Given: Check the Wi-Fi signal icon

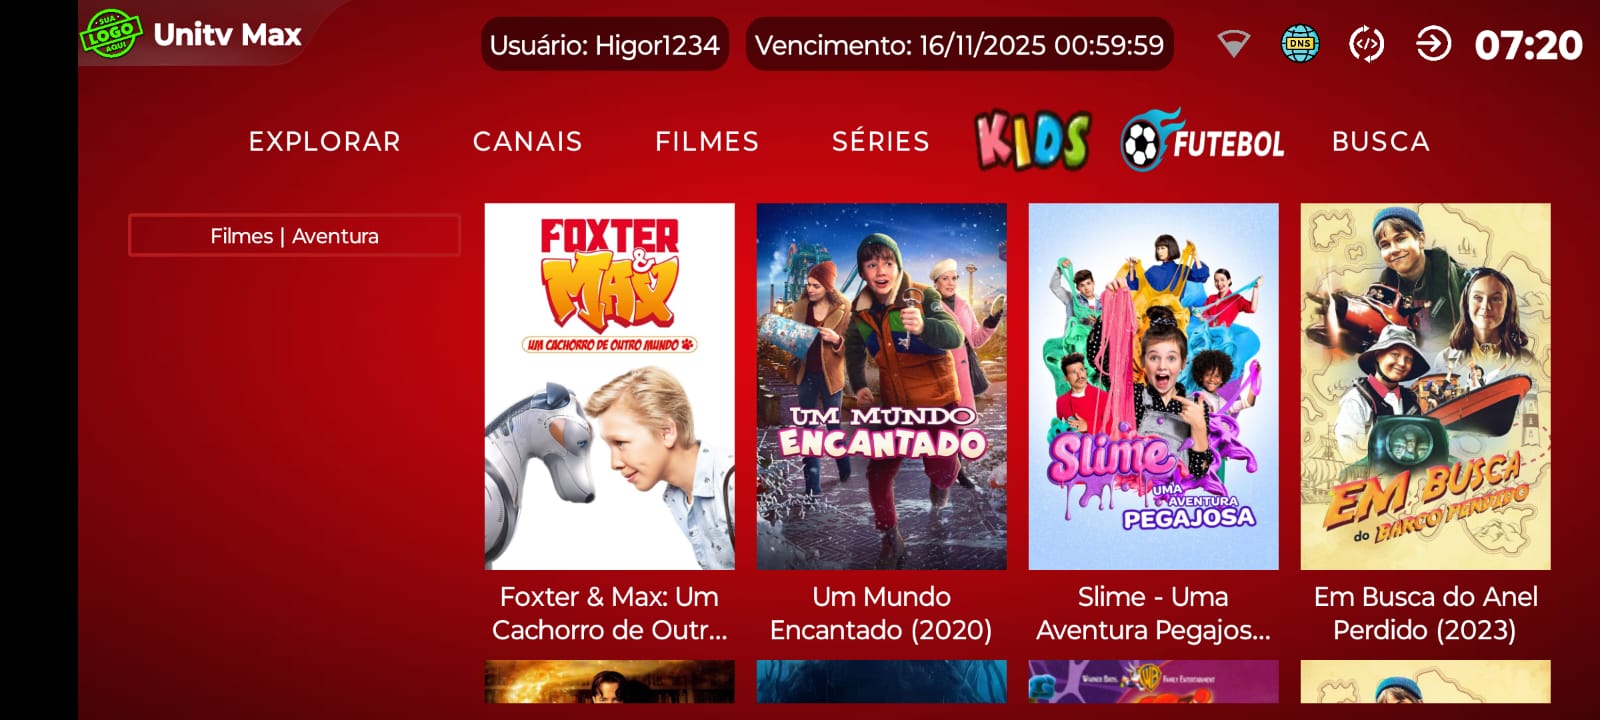Looking at the screenshot, I should click(x=1233, y=44).
